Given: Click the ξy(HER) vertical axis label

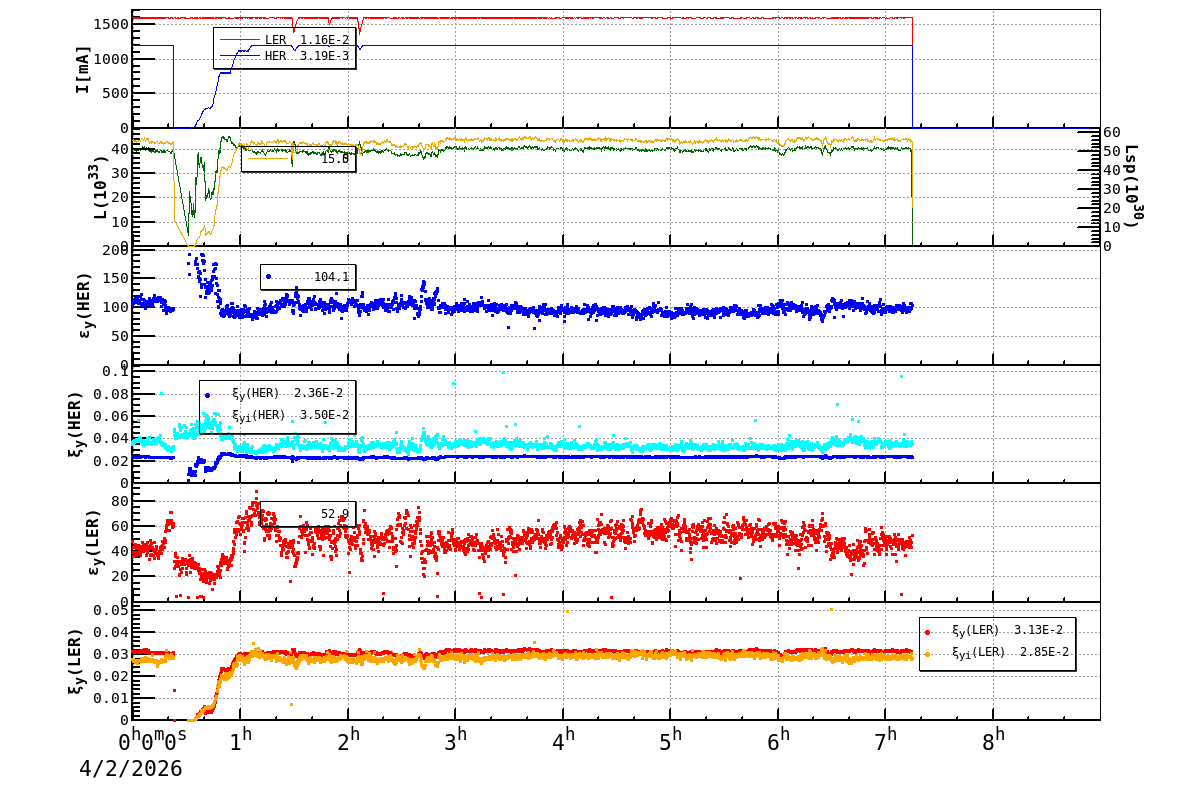Looking at the screenshot, I should 75,423.
